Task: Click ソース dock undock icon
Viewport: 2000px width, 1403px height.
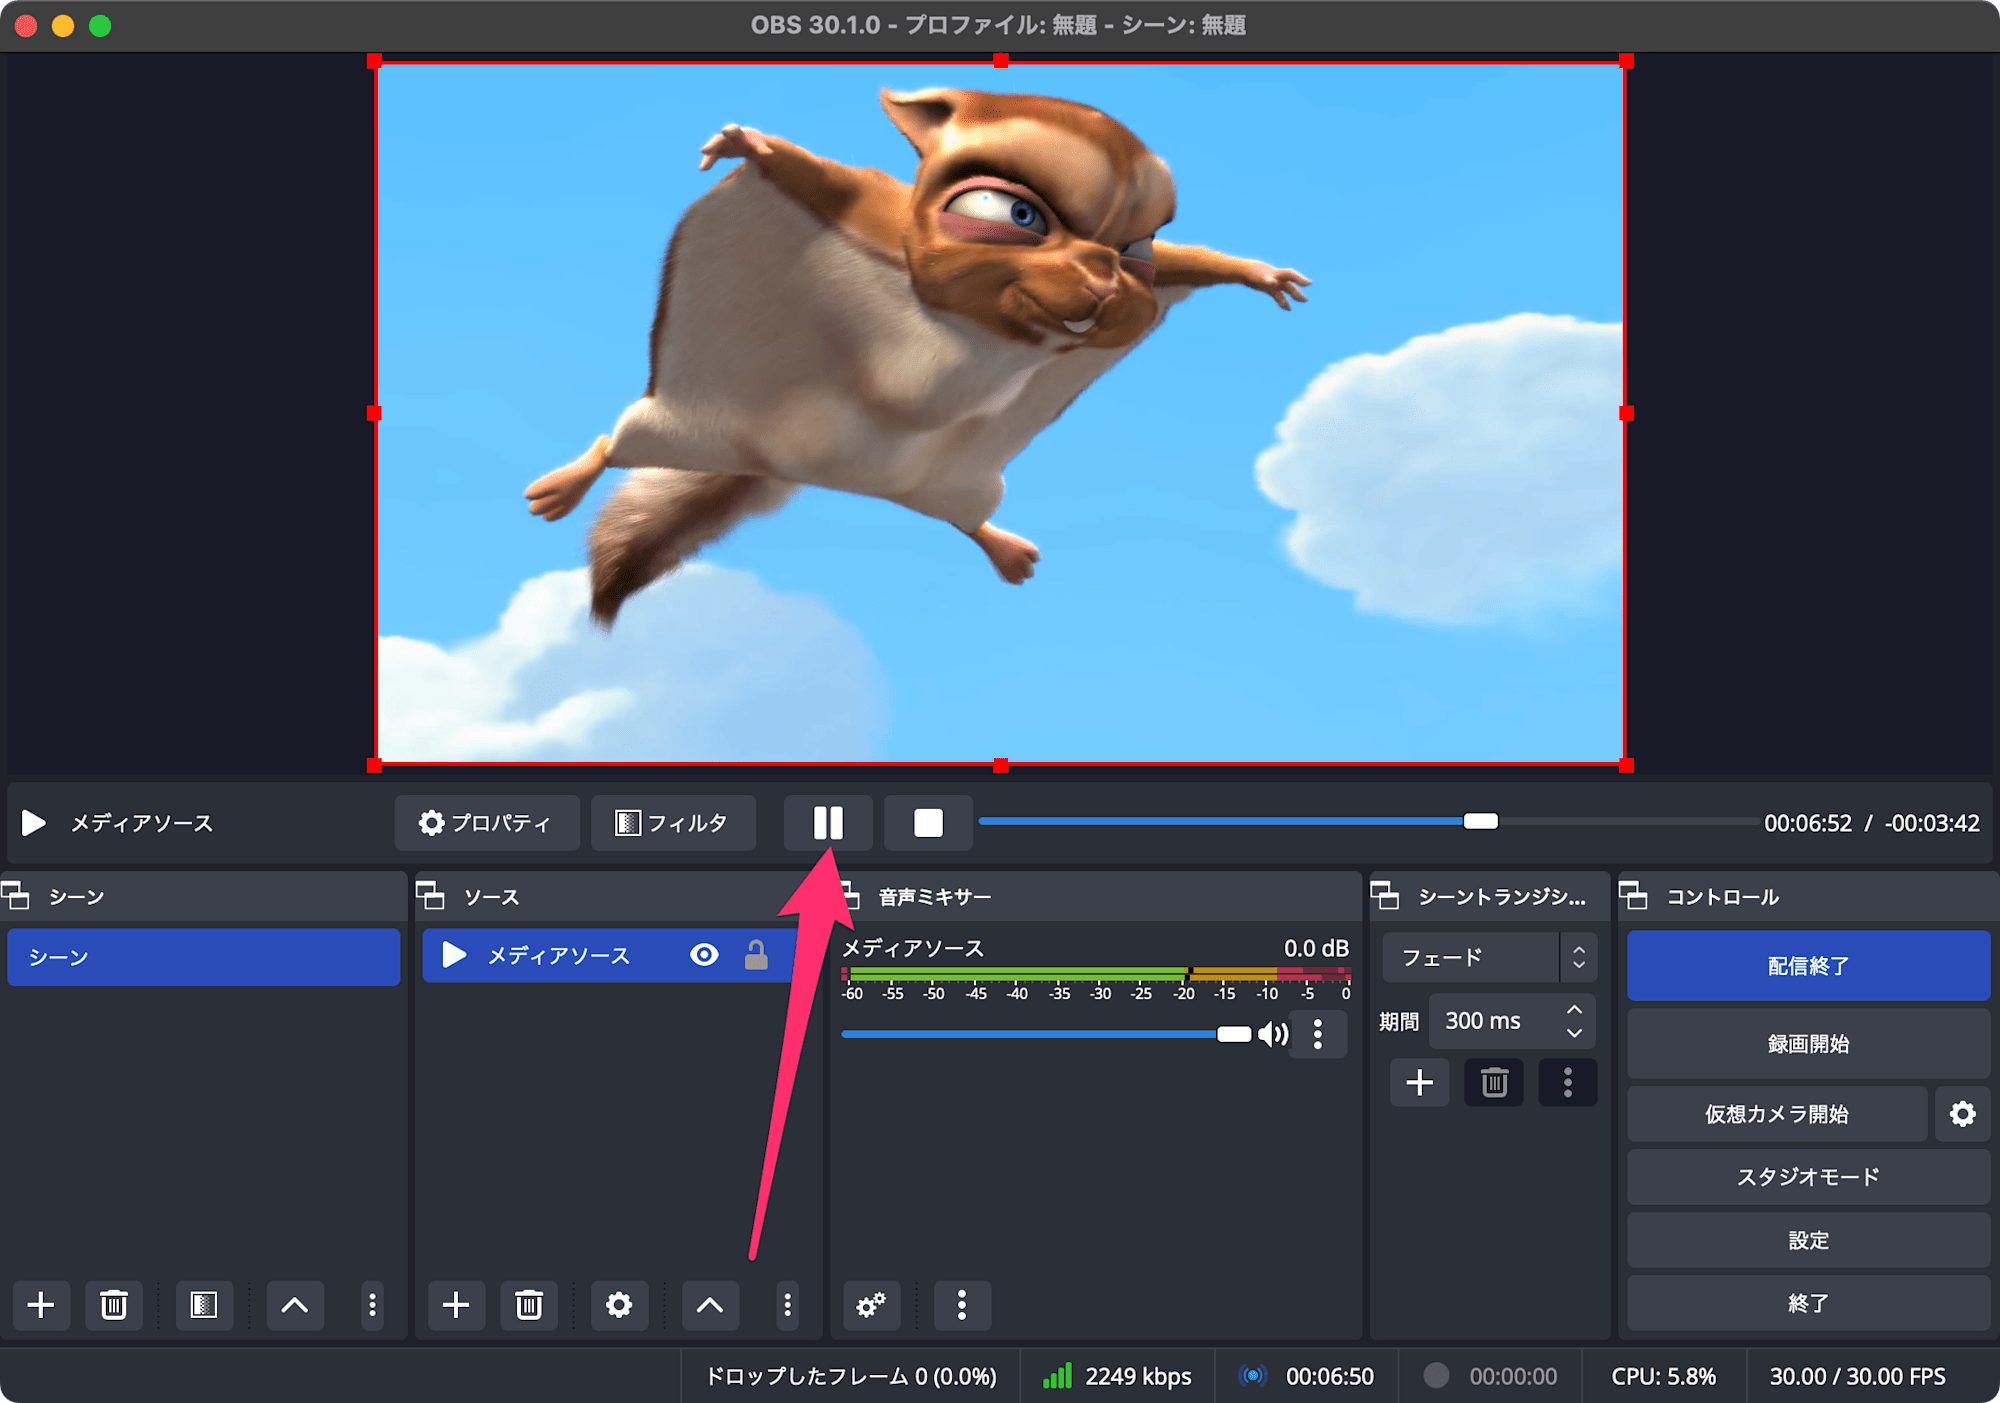Action: (x=430, y=896)
